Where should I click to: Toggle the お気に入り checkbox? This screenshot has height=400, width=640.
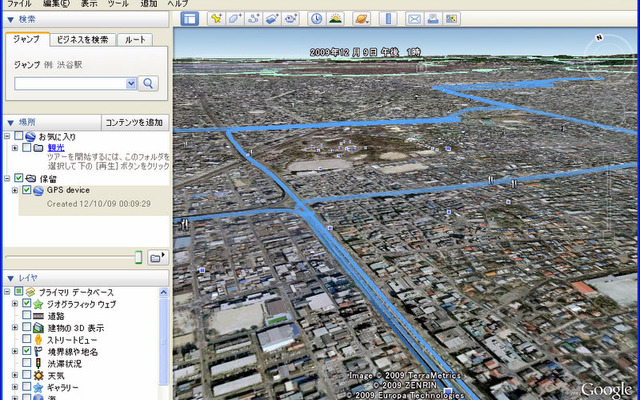pyautogui.click(x=18, y=136)
